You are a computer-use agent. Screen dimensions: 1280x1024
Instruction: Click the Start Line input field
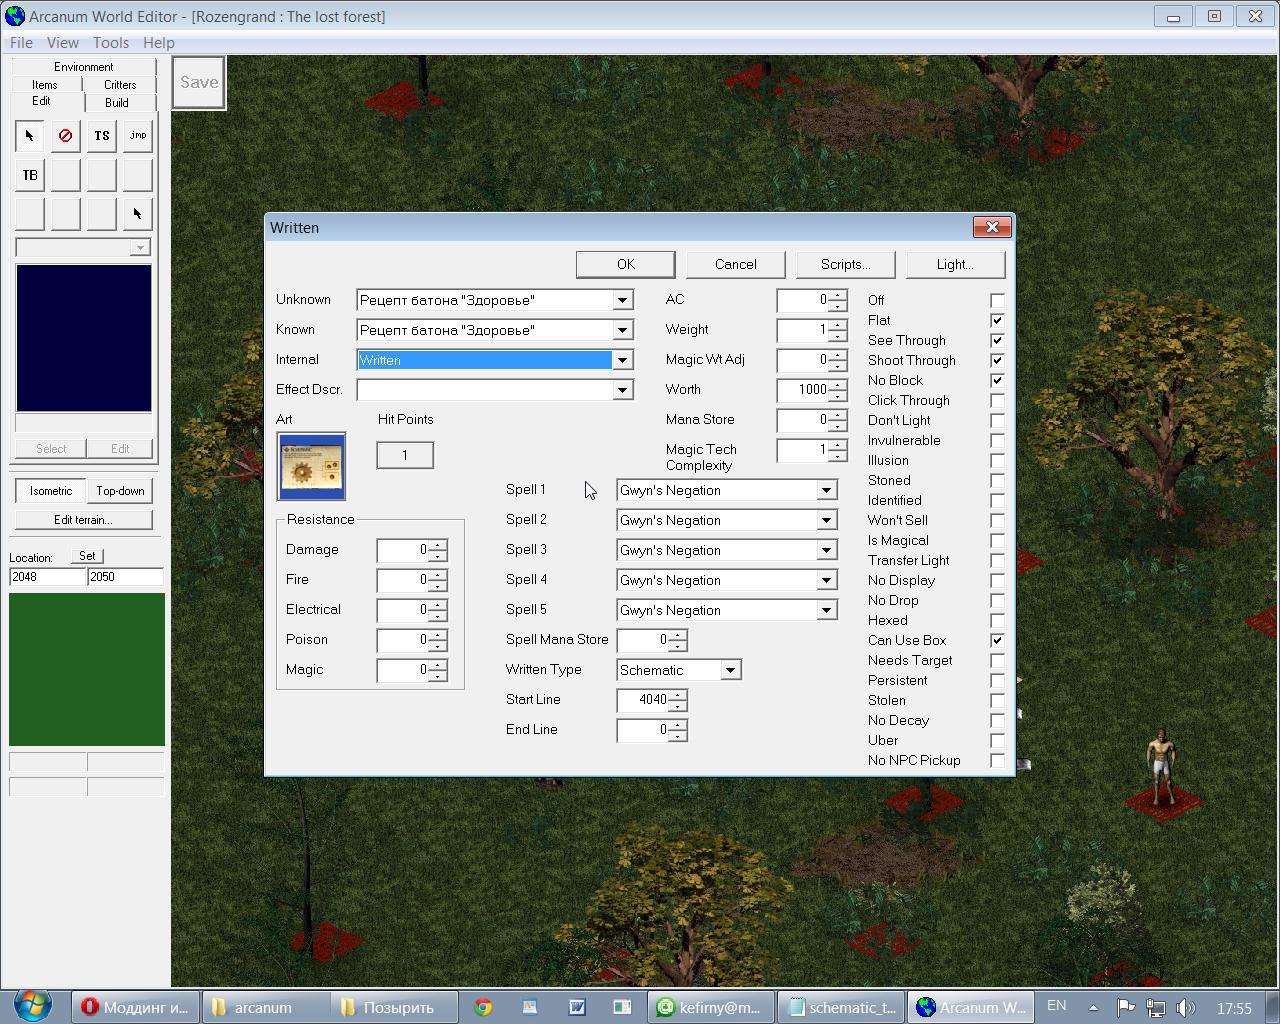click(643, 700)
